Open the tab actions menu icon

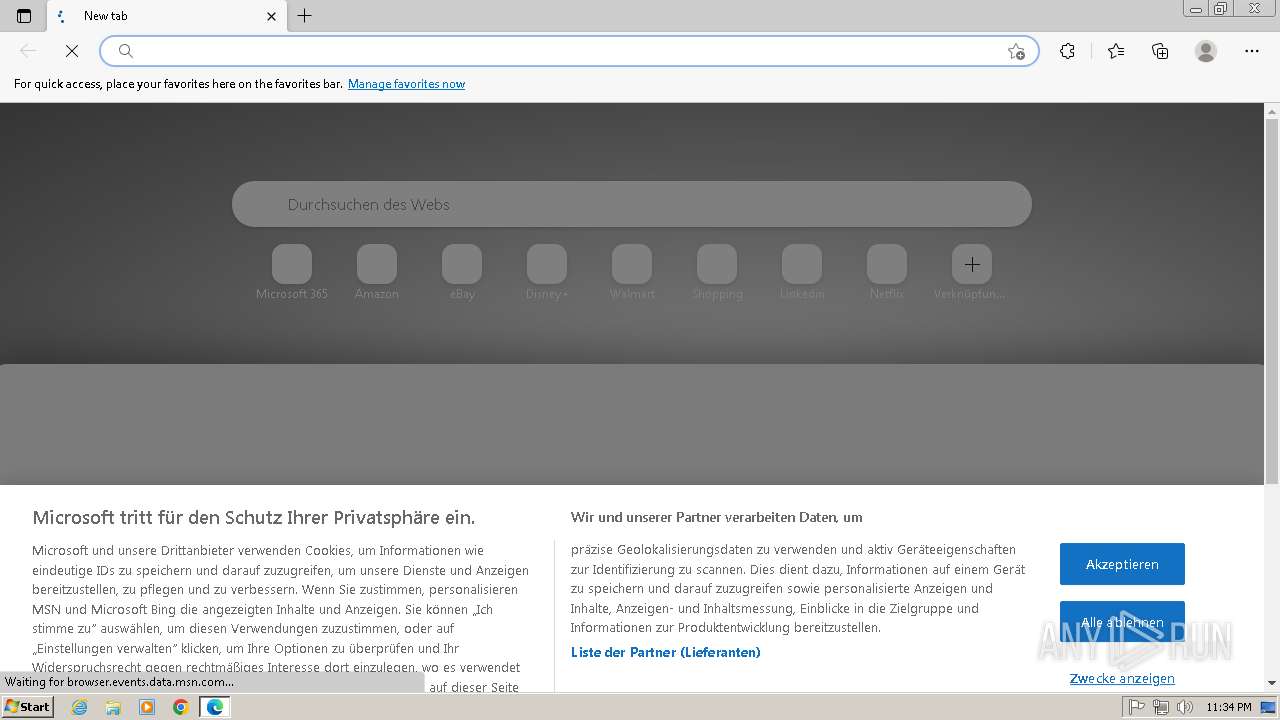coord(24,16)
